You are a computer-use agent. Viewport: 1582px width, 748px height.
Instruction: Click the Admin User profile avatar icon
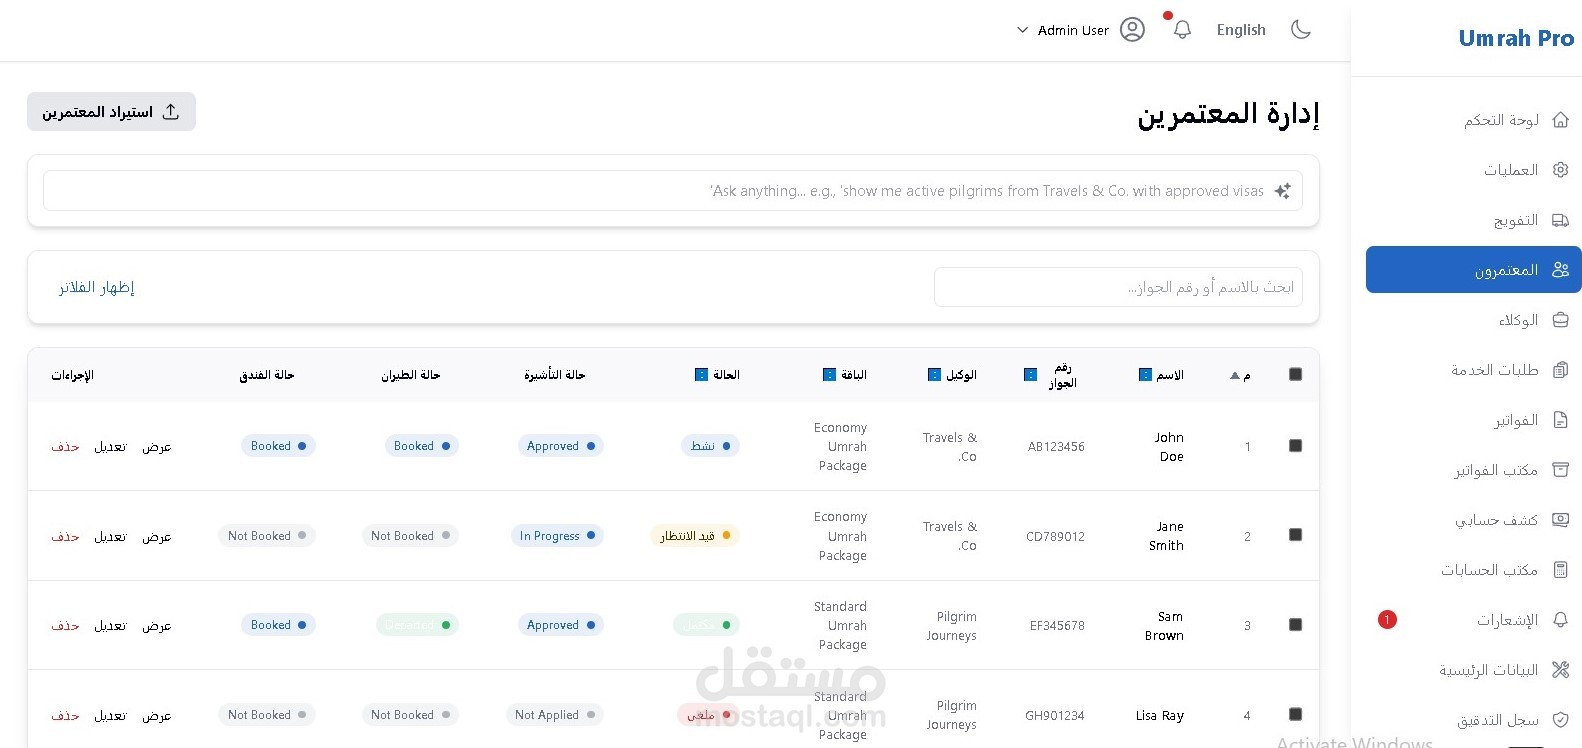(x=1132, y=30)
